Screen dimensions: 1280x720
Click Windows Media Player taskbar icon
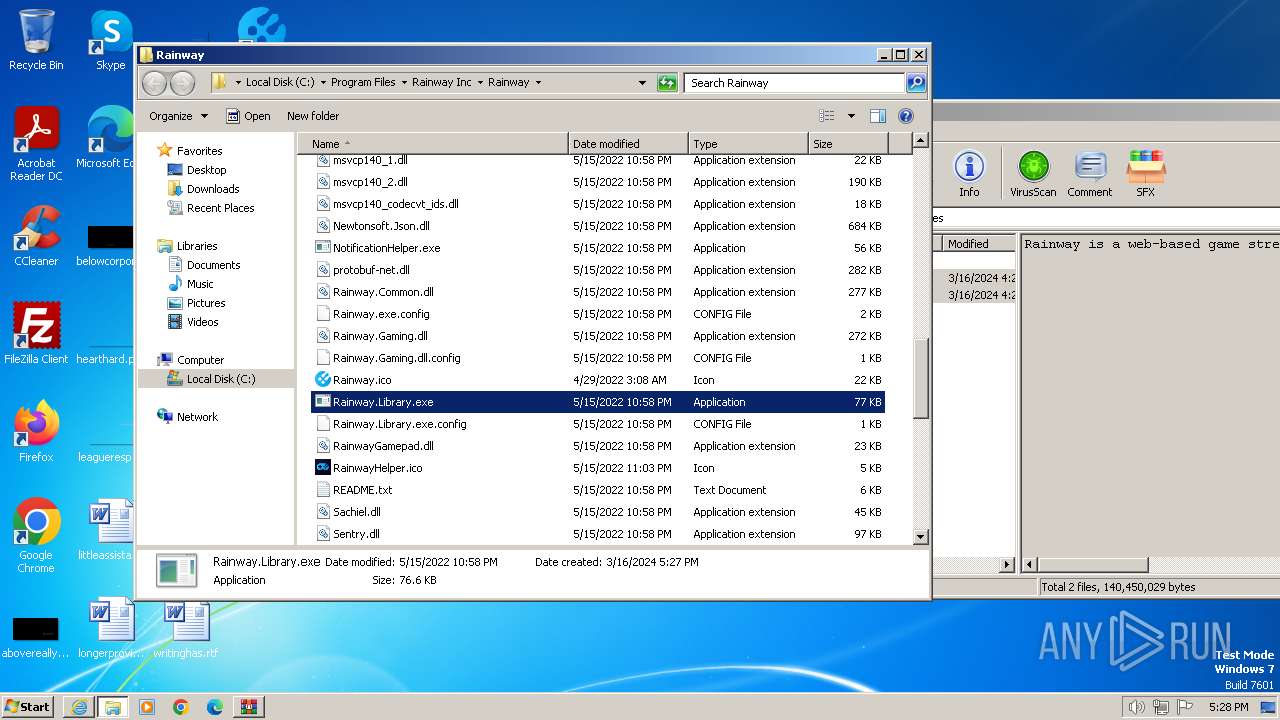(147, 707)
